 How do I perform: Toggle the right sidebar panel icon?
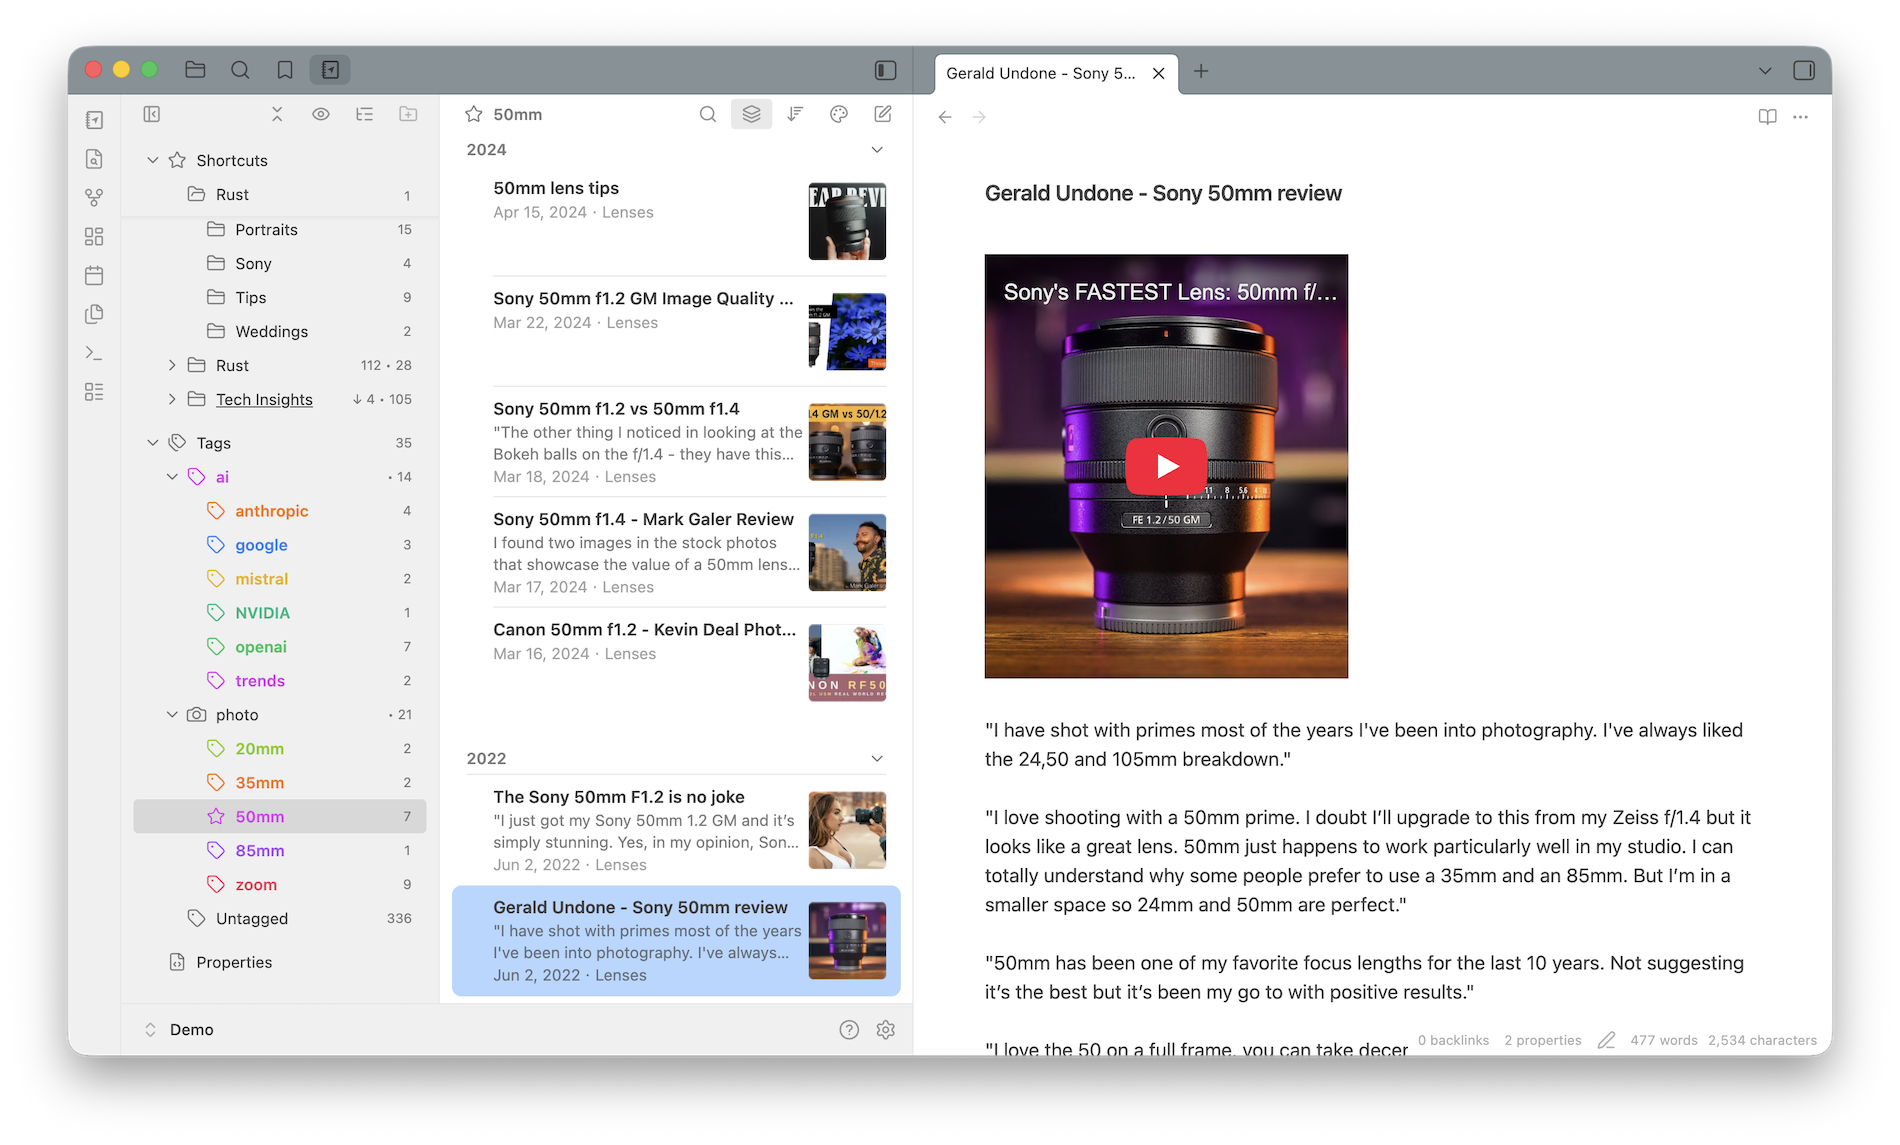pos(1804,71)
